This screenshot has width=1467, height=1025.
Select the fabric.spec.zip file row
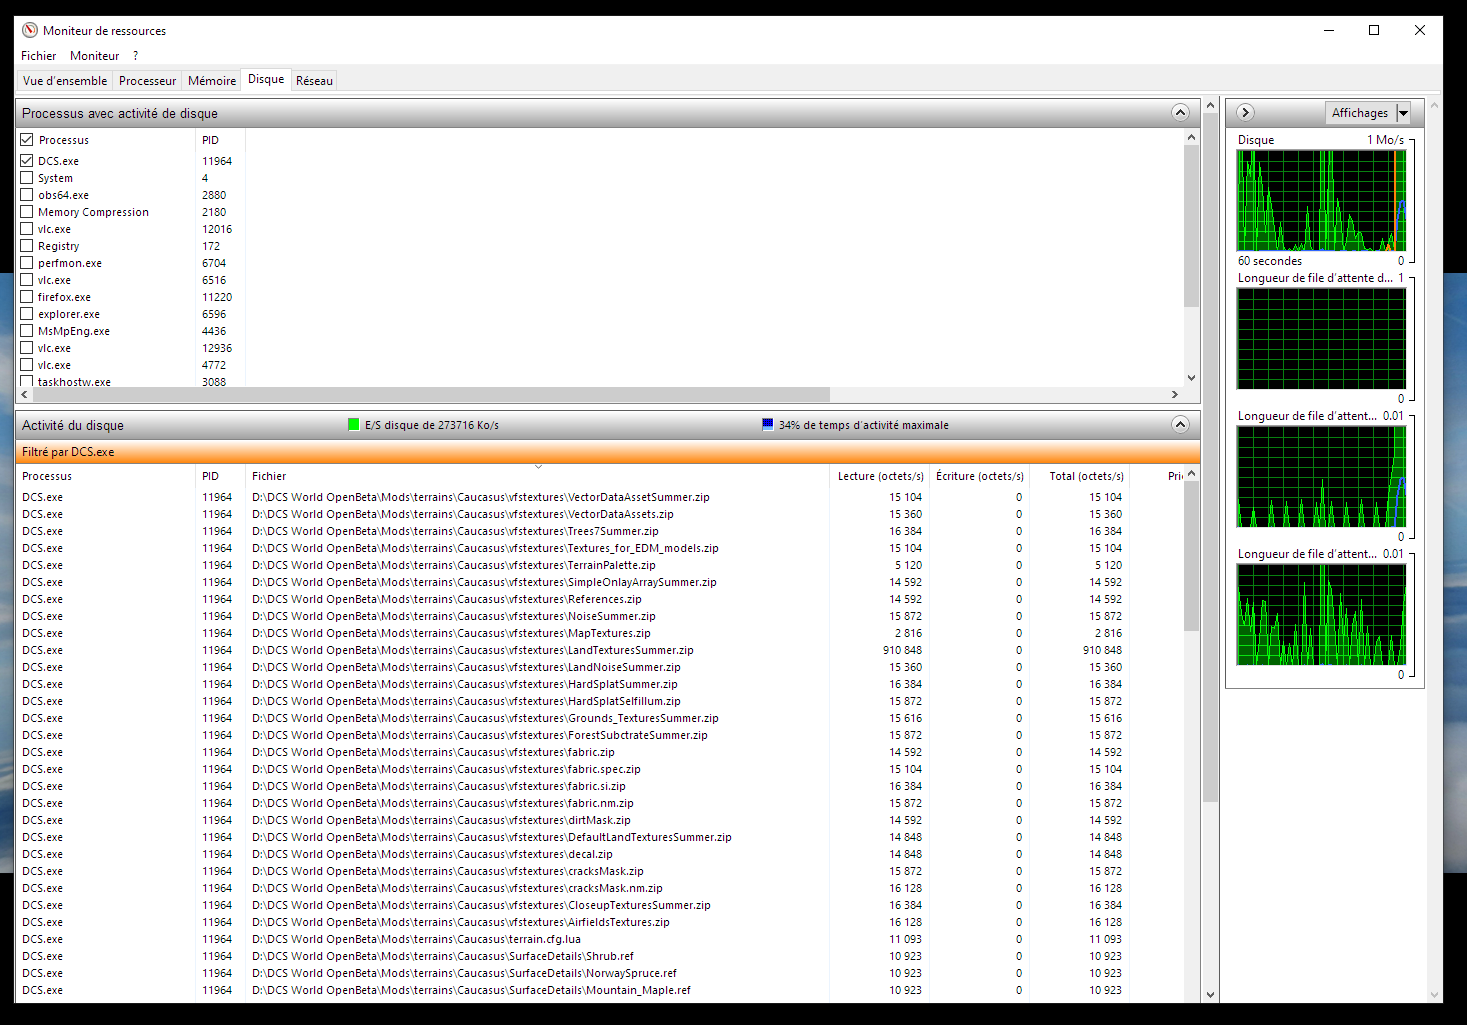[x=600, y=769]
